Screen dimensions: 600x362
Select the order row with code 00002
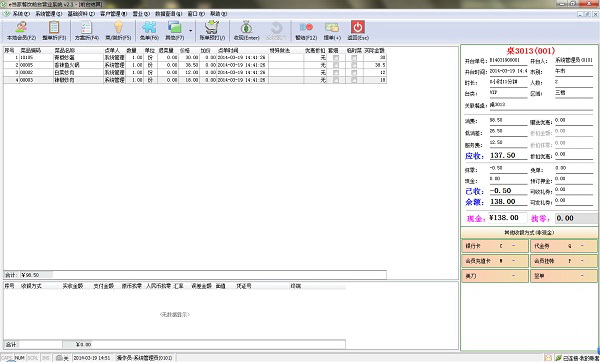(x=195, y=72)
